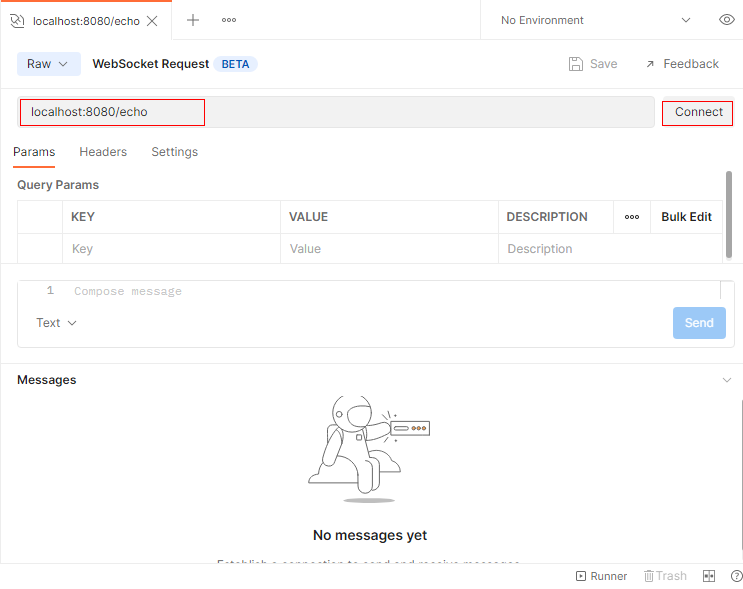This screenshot has height=589, width=743.
Task: Click the No messages yet text
Action: click(370, 535)
